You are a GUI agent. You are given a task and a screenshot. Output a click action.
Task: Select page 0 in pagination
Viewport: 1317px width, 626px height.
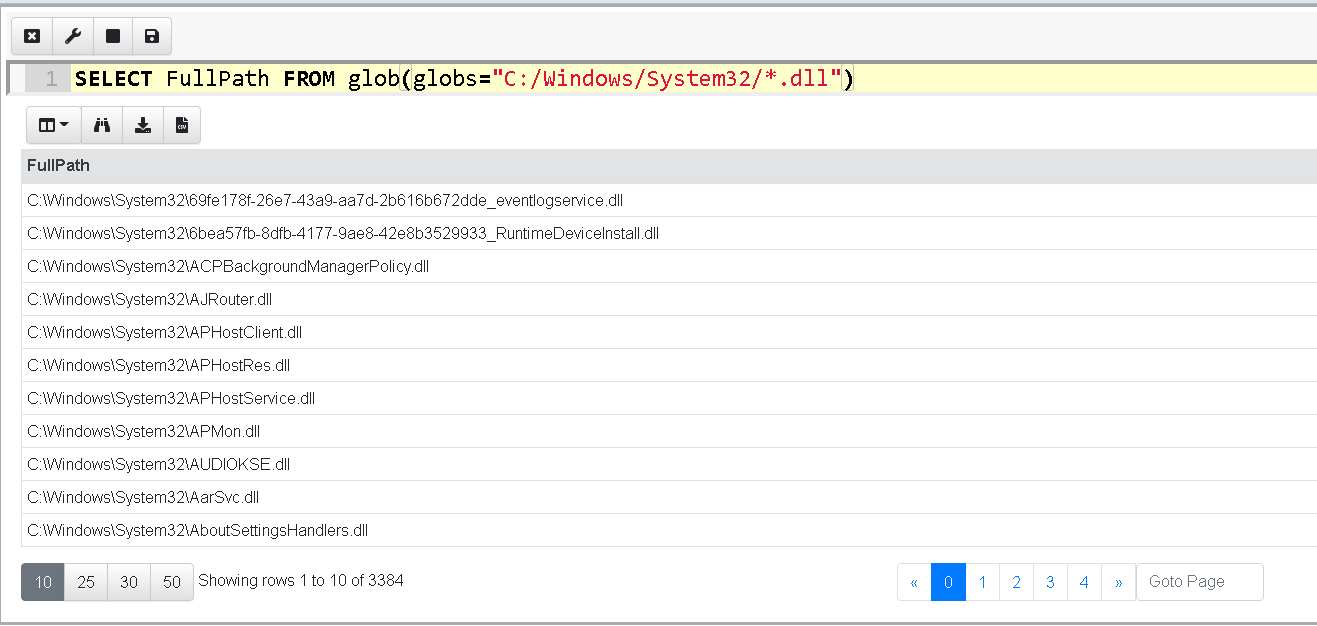click(x=948, y=582)
